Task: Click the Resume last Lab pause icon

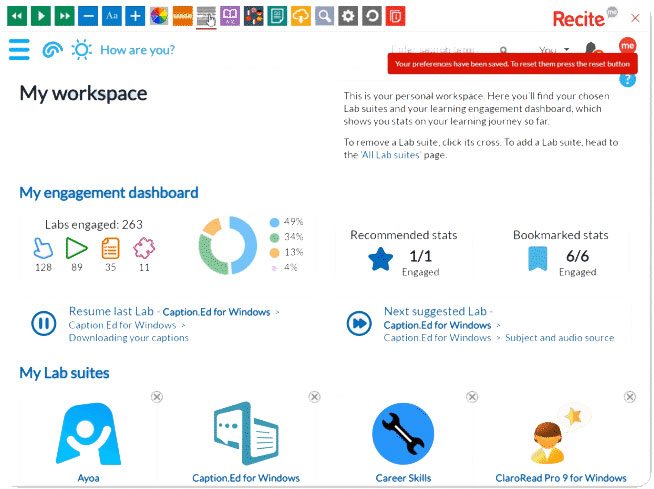Action: (x=44, y=323)
